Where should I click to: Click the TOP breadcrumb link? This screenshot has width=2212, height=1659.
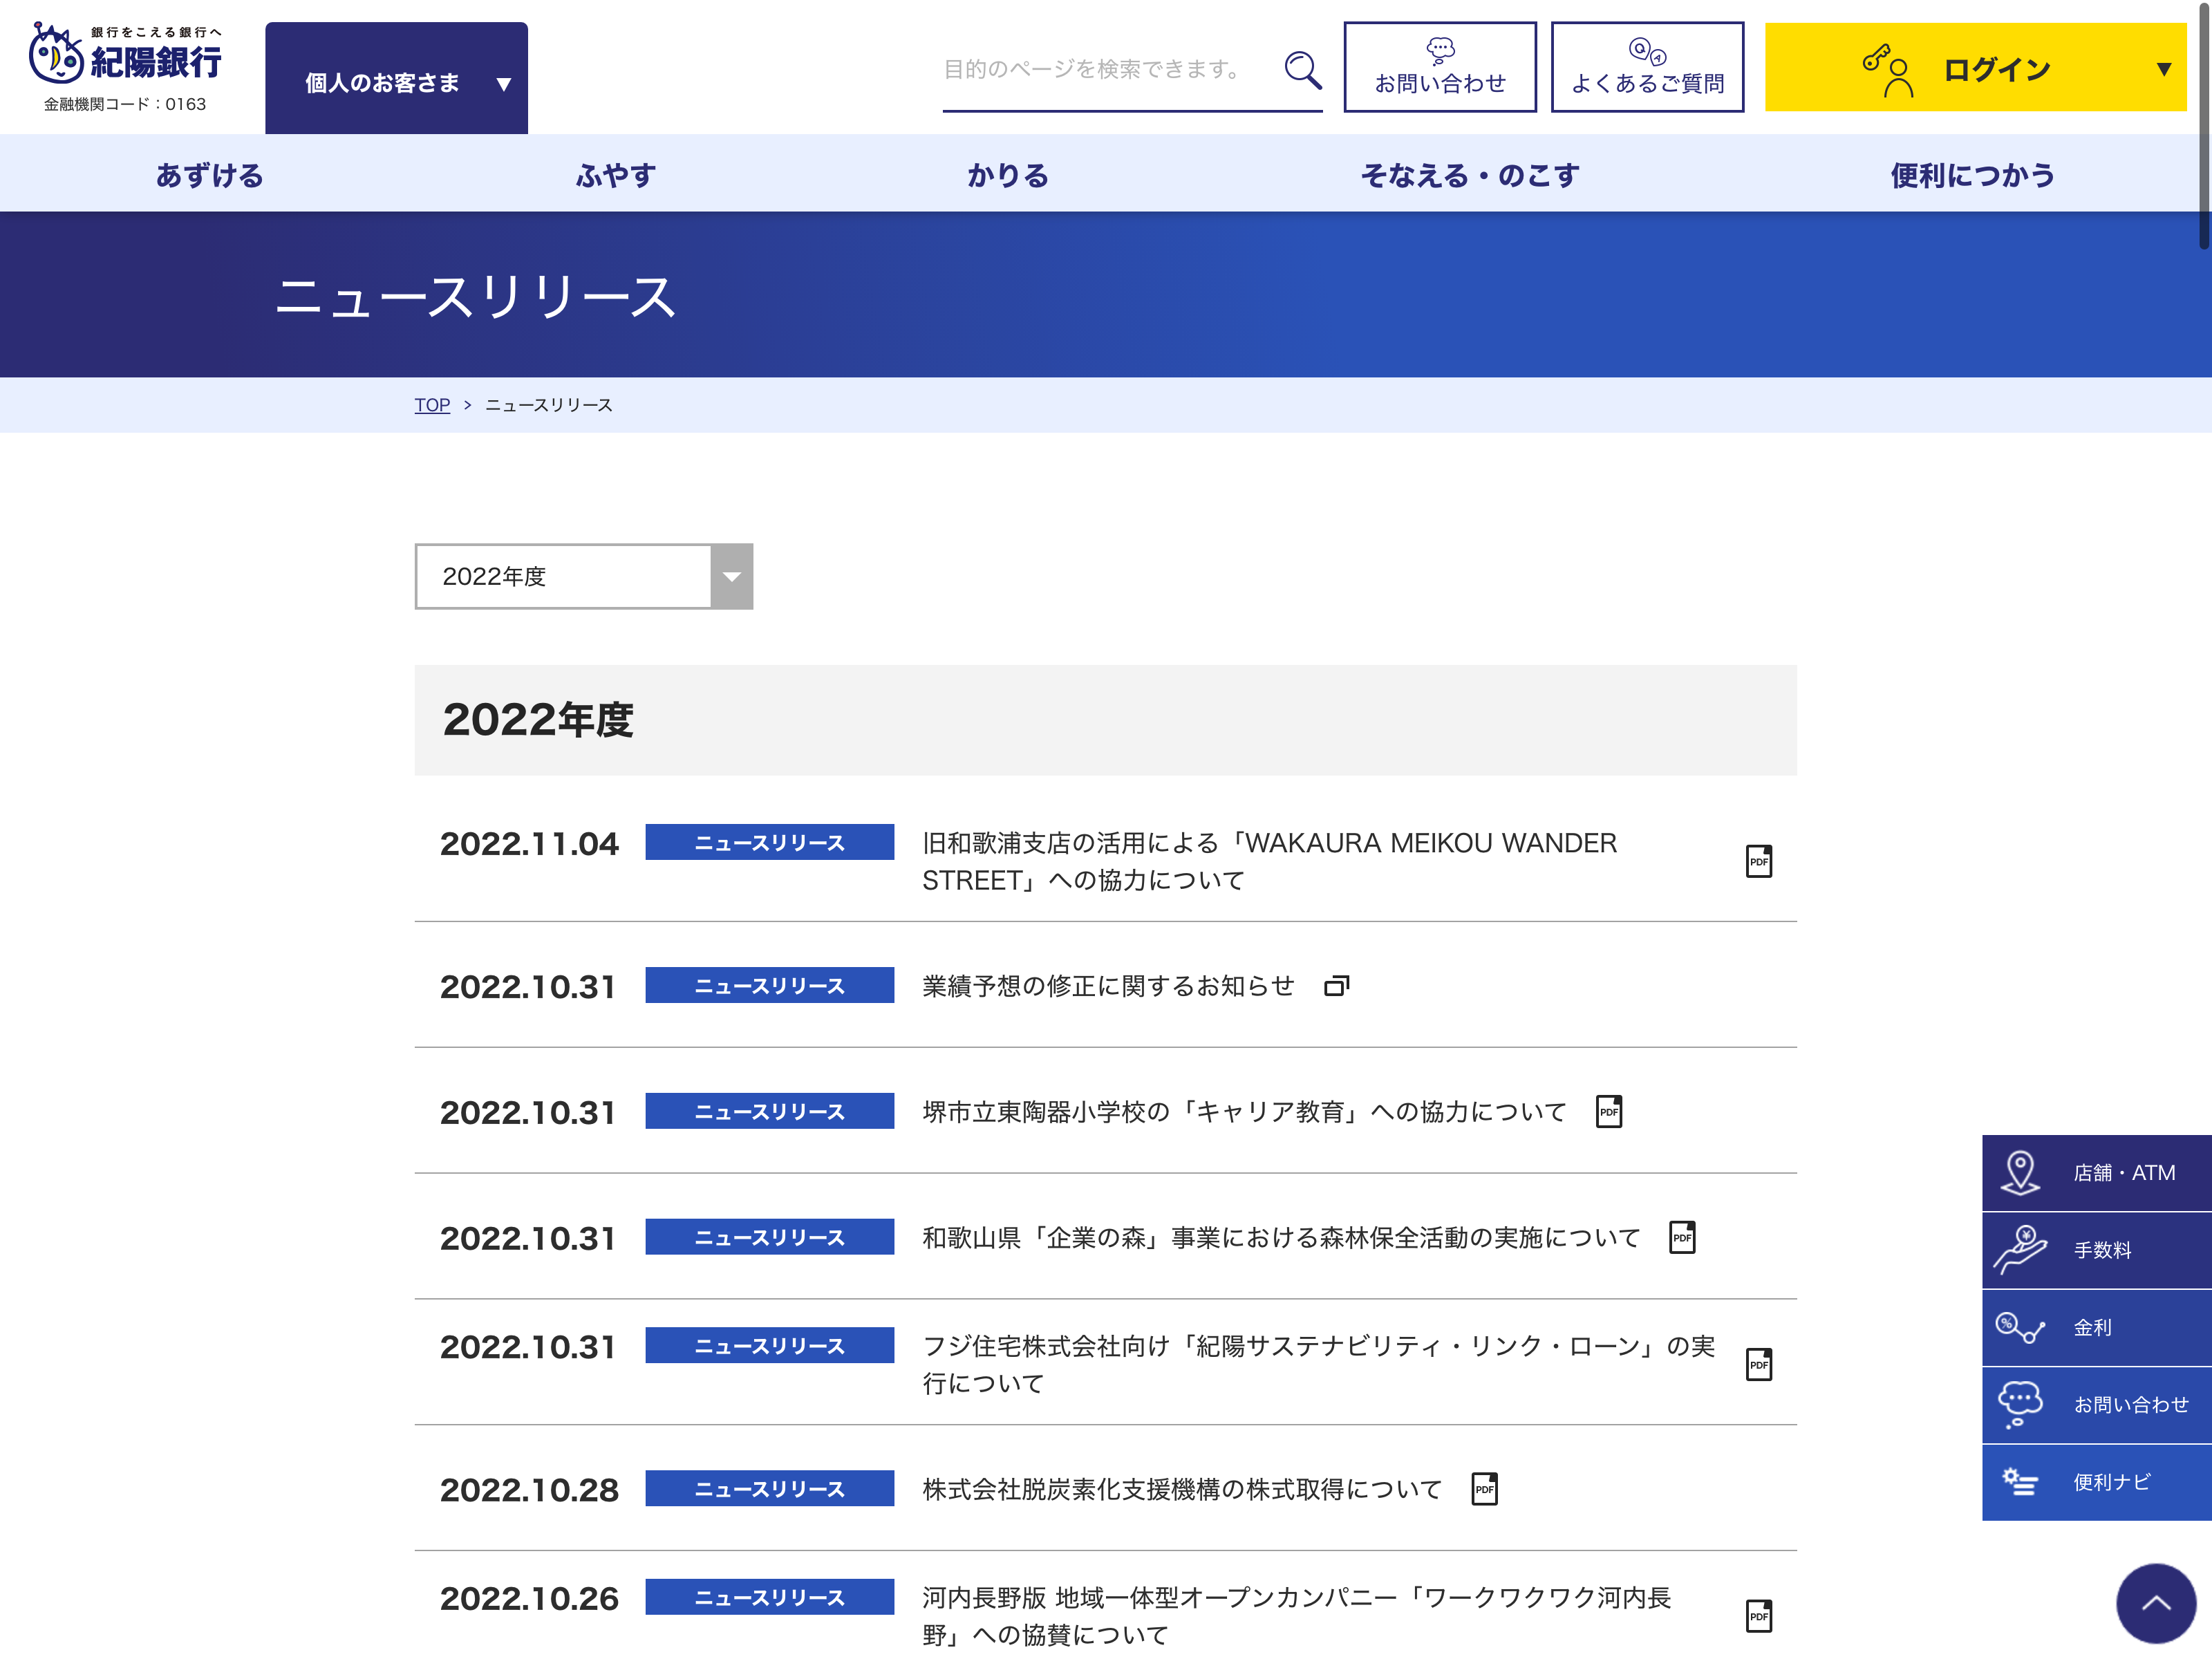tap(432, 405)
